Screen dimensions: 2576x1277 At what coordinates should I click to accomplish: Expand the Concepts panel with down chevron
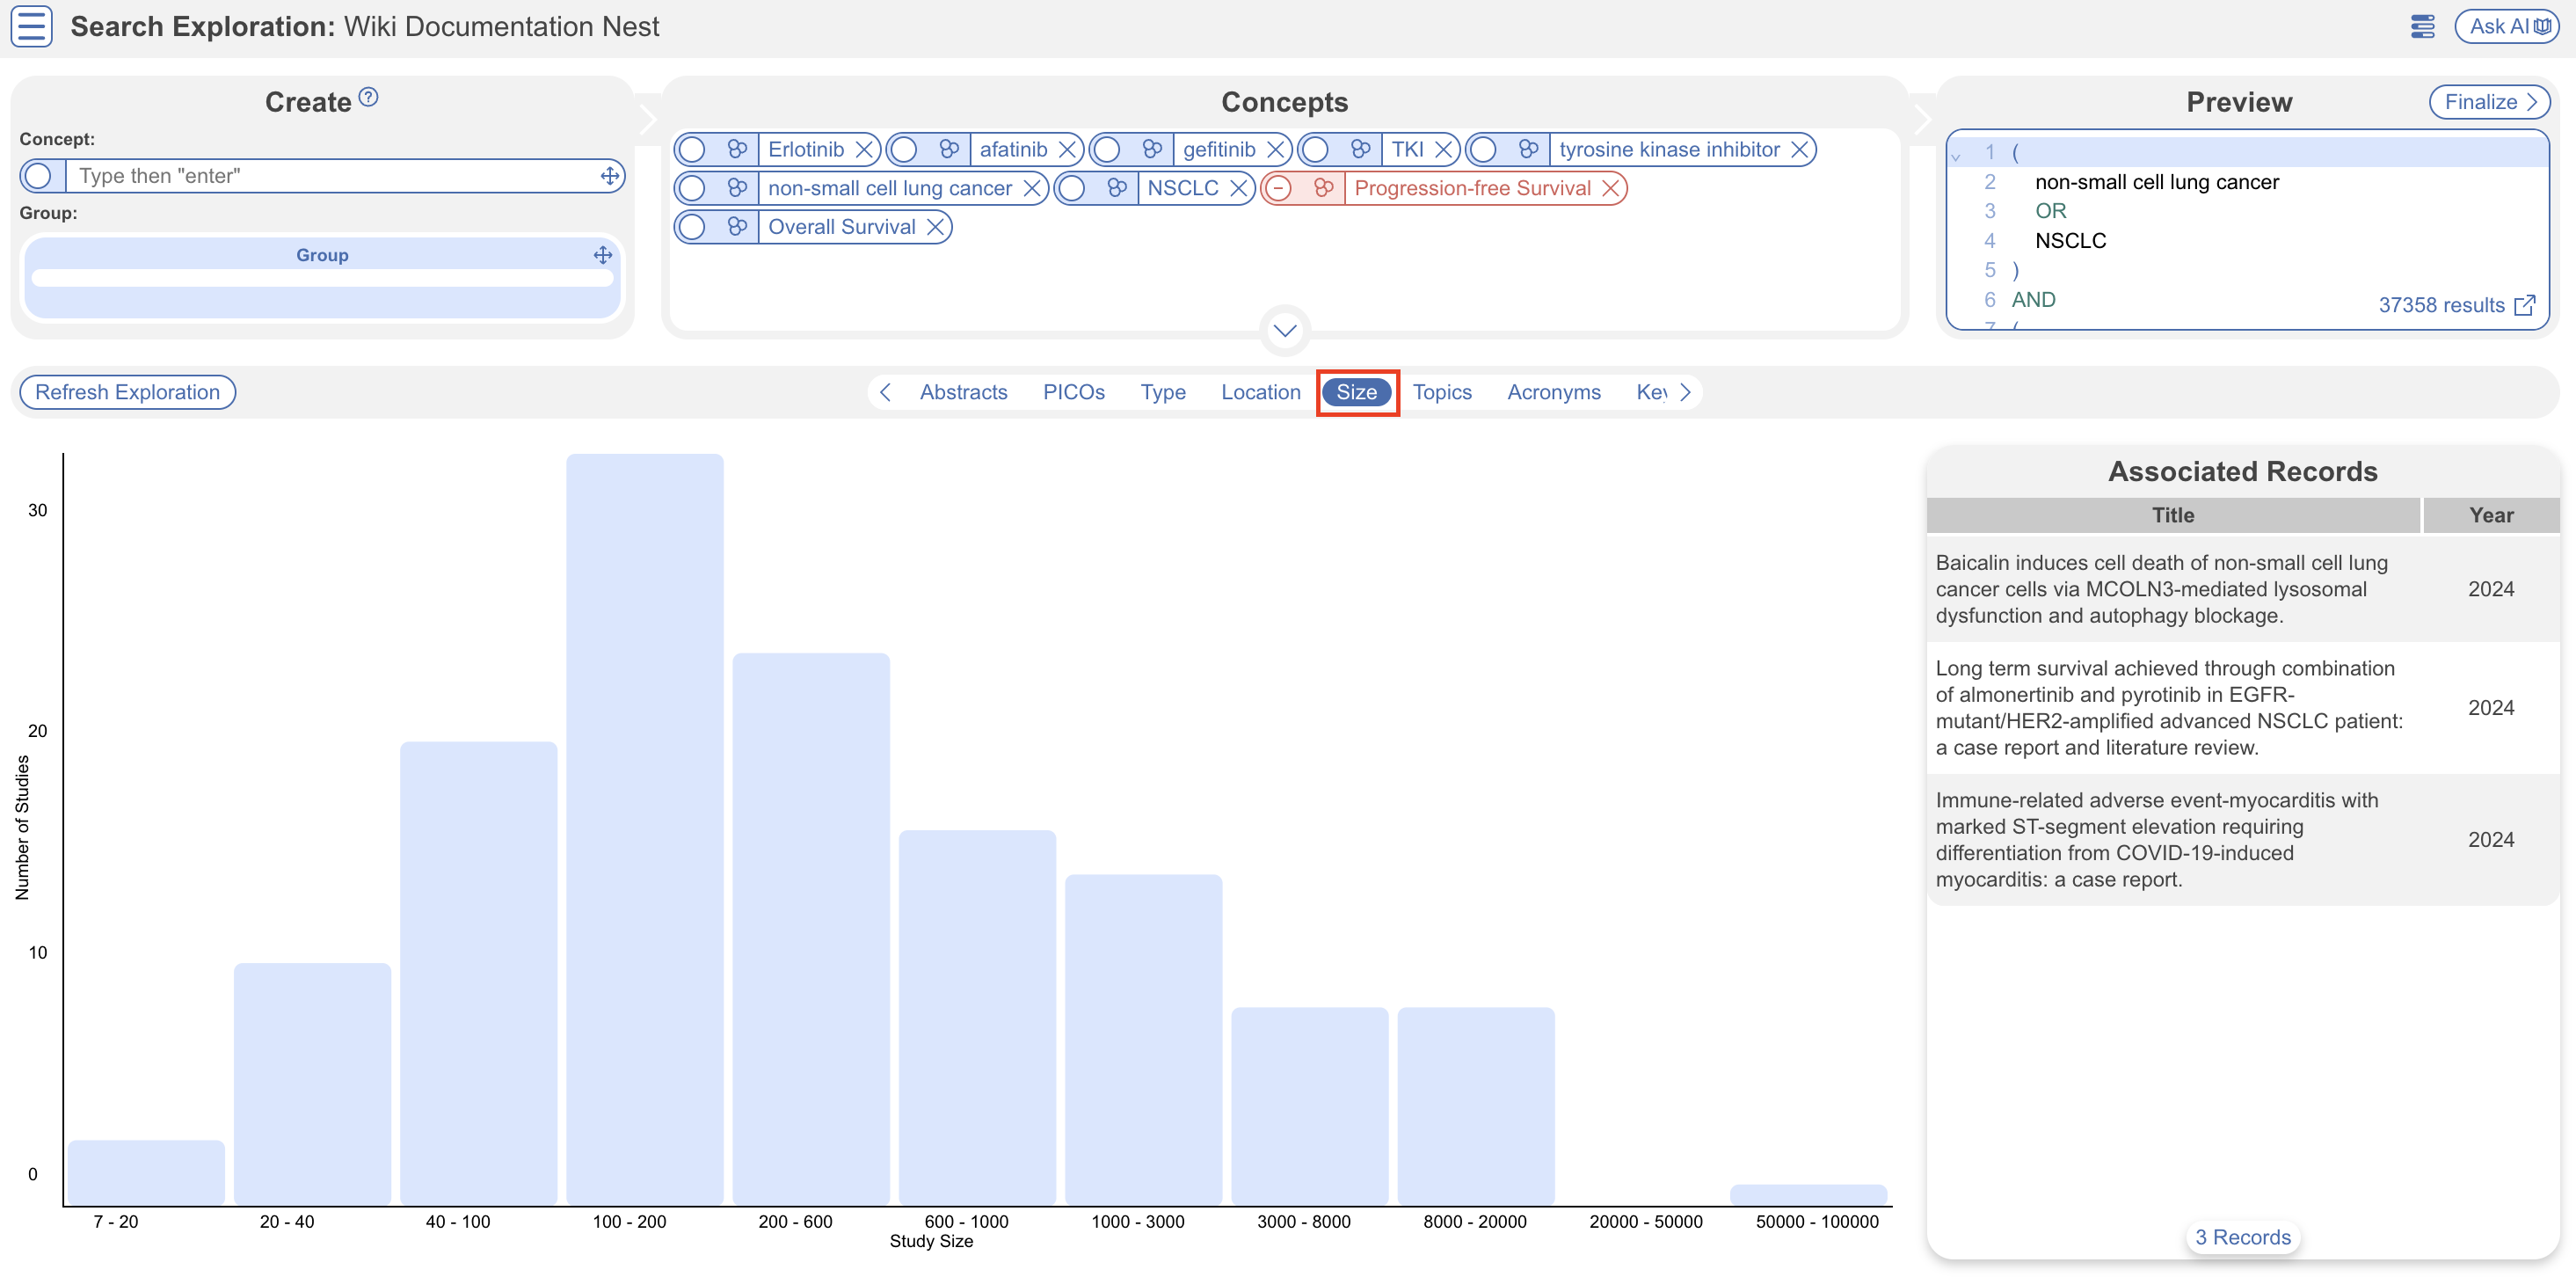[x=1285, y=330]
